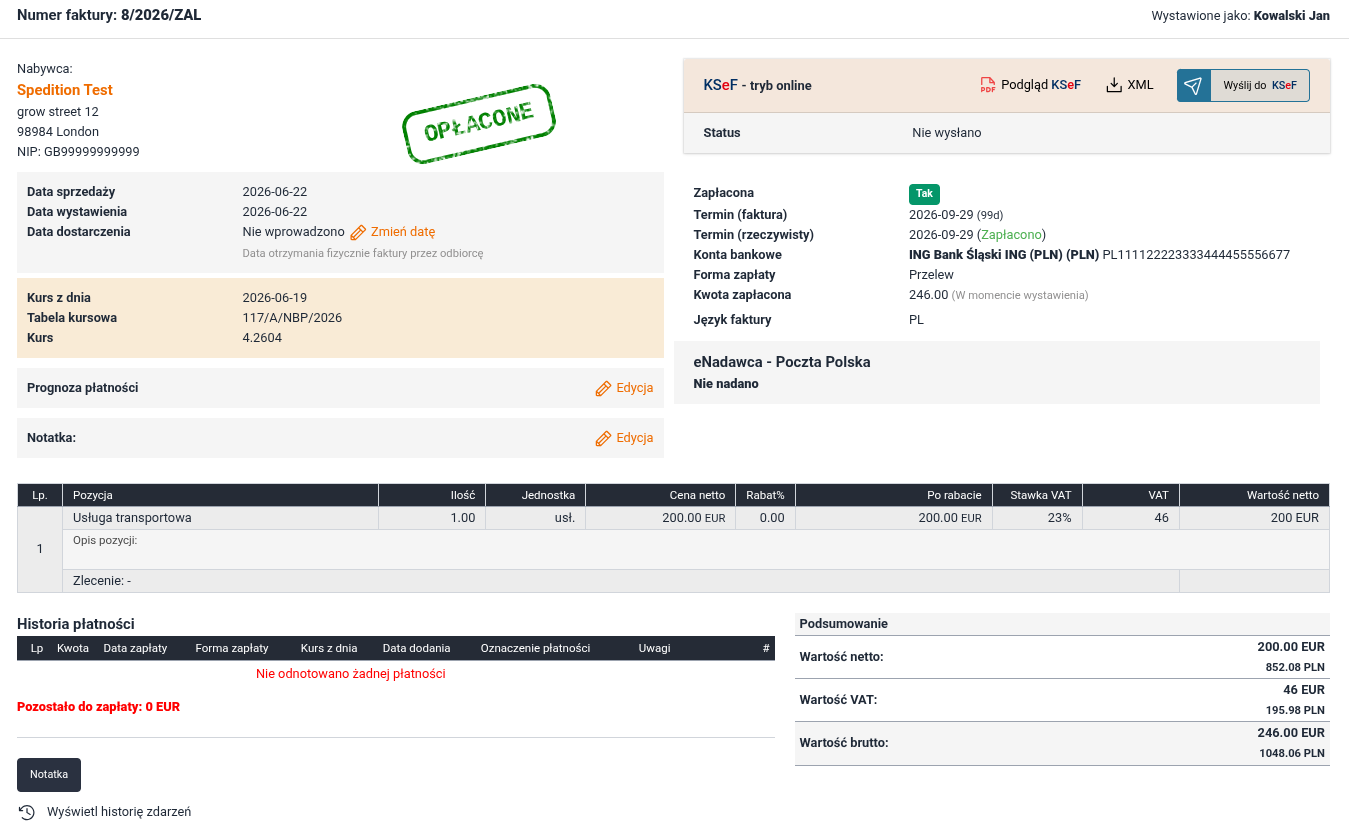Click the Historia płatności heading
Image resolution: width=1349 pixels, height=835 pixels.
(76, 624)
